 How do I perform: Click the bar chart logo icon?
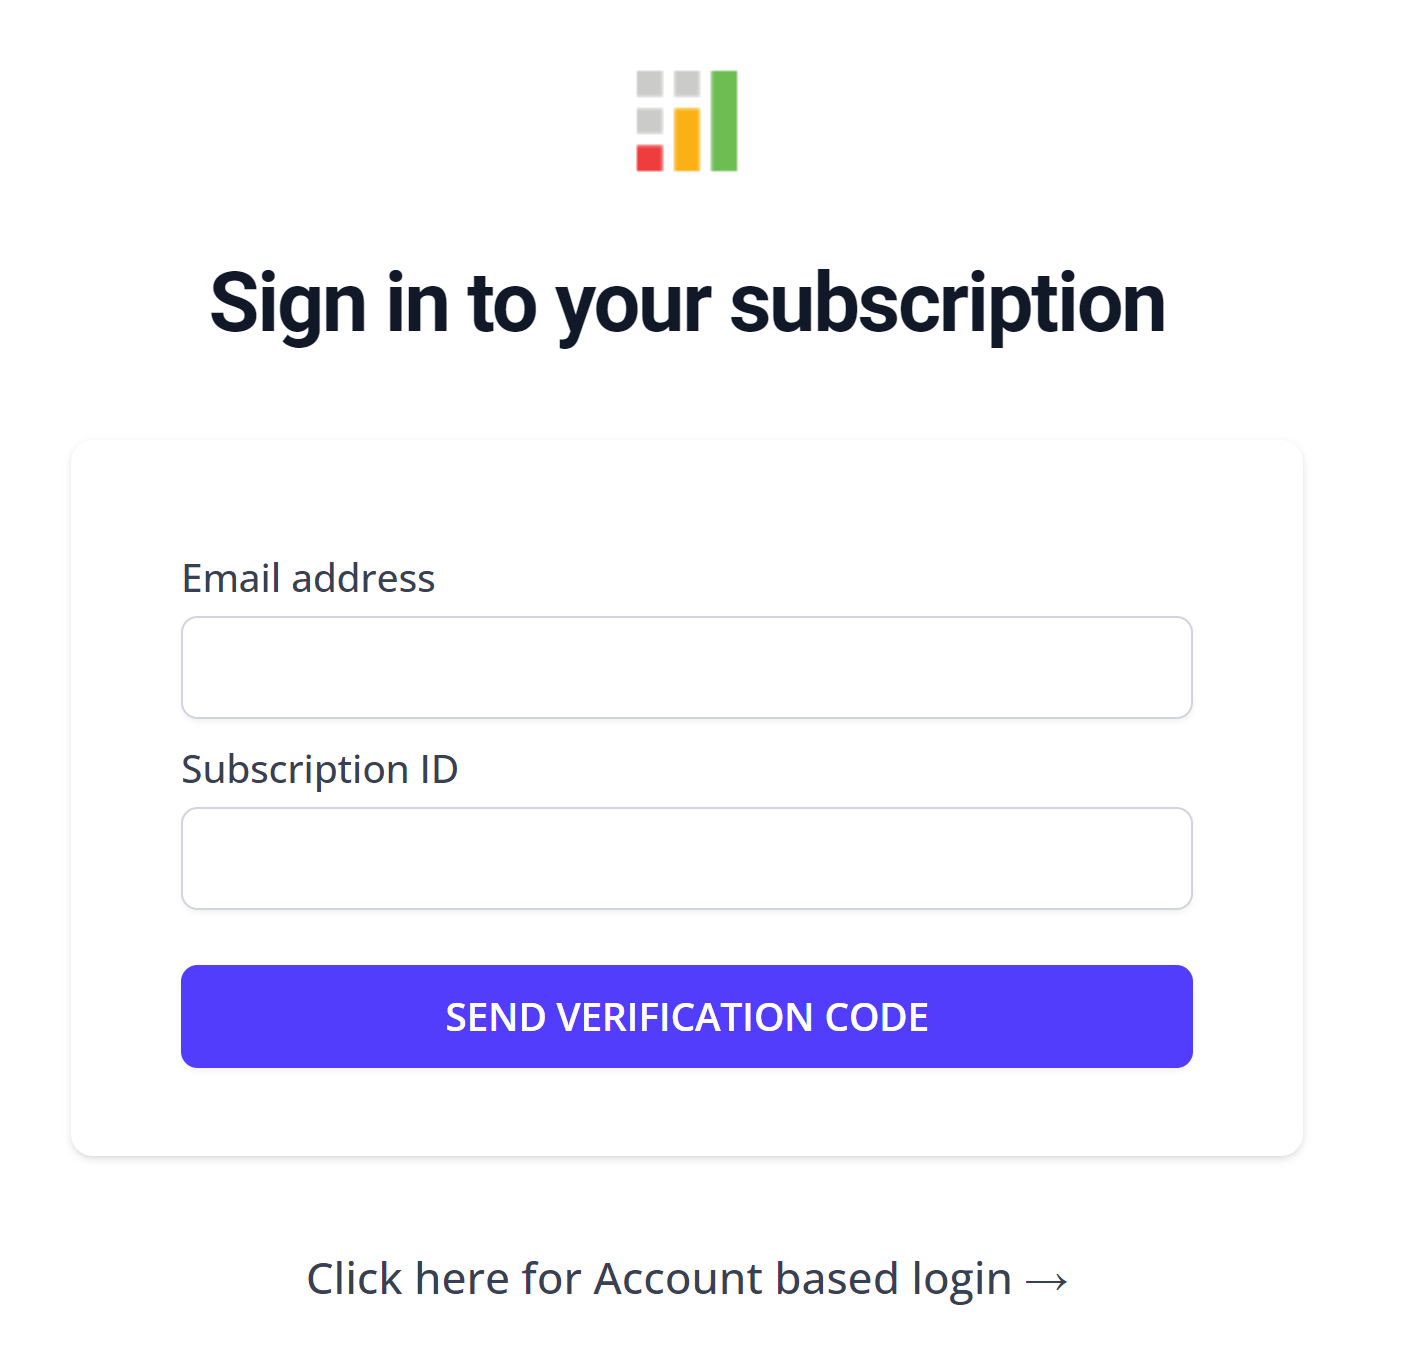click(x=687, y=121)
